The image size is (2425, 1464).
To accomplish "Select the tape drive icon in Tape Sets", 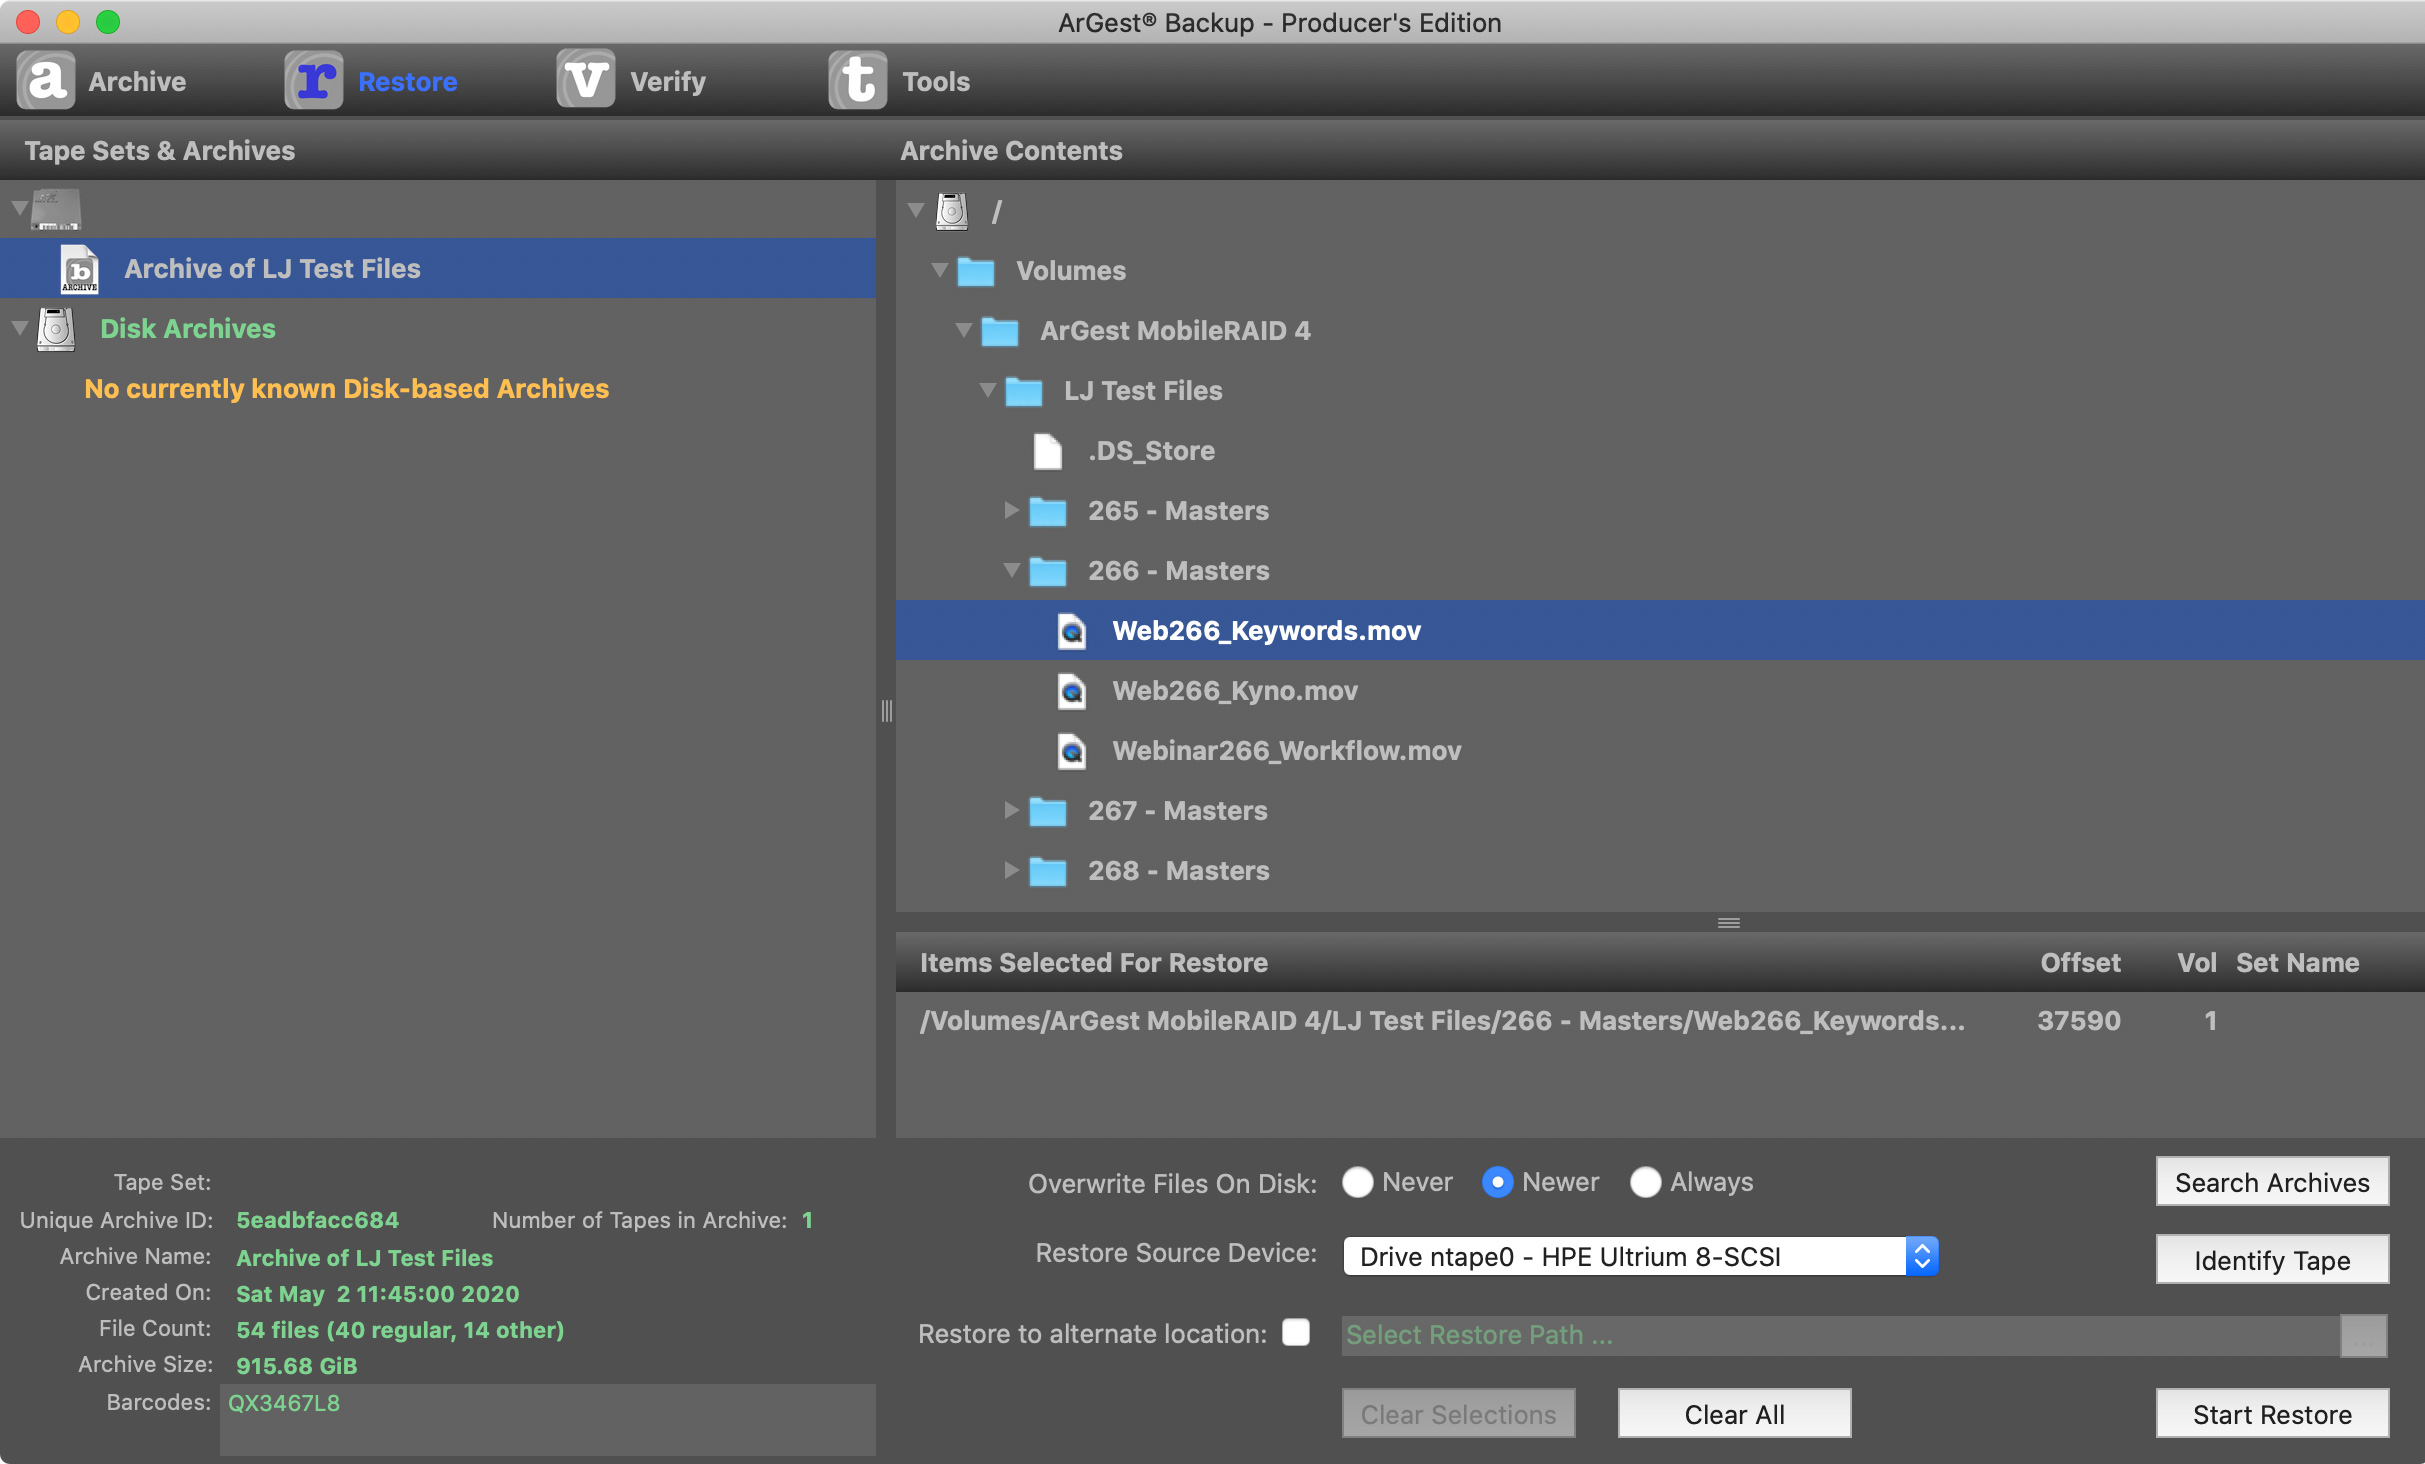I will pyautogui.click(x=56, y=210).
